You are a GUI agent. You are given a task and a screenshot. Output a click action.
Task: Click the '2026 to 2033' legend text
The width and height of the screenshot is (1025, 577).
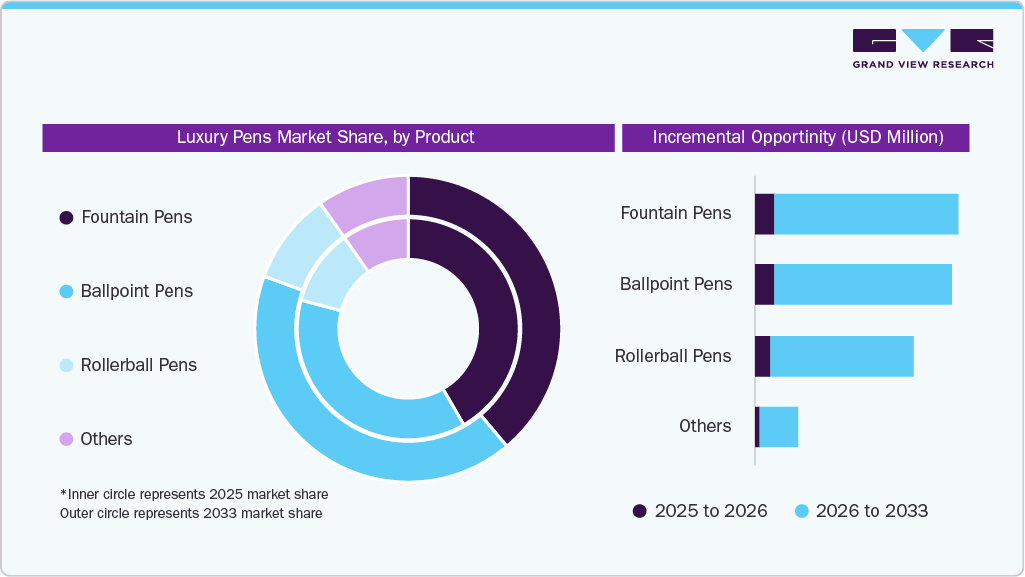[x=872, y=511]
